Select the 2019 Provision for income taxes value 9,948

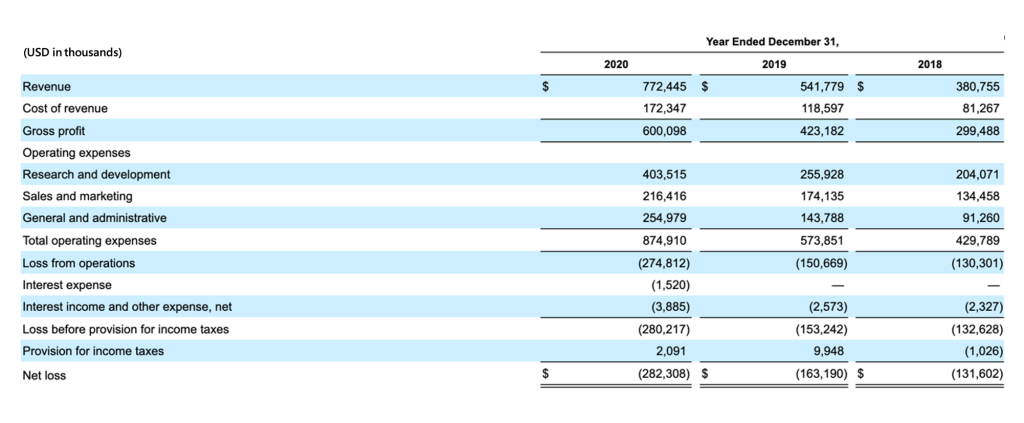[829, 351]
